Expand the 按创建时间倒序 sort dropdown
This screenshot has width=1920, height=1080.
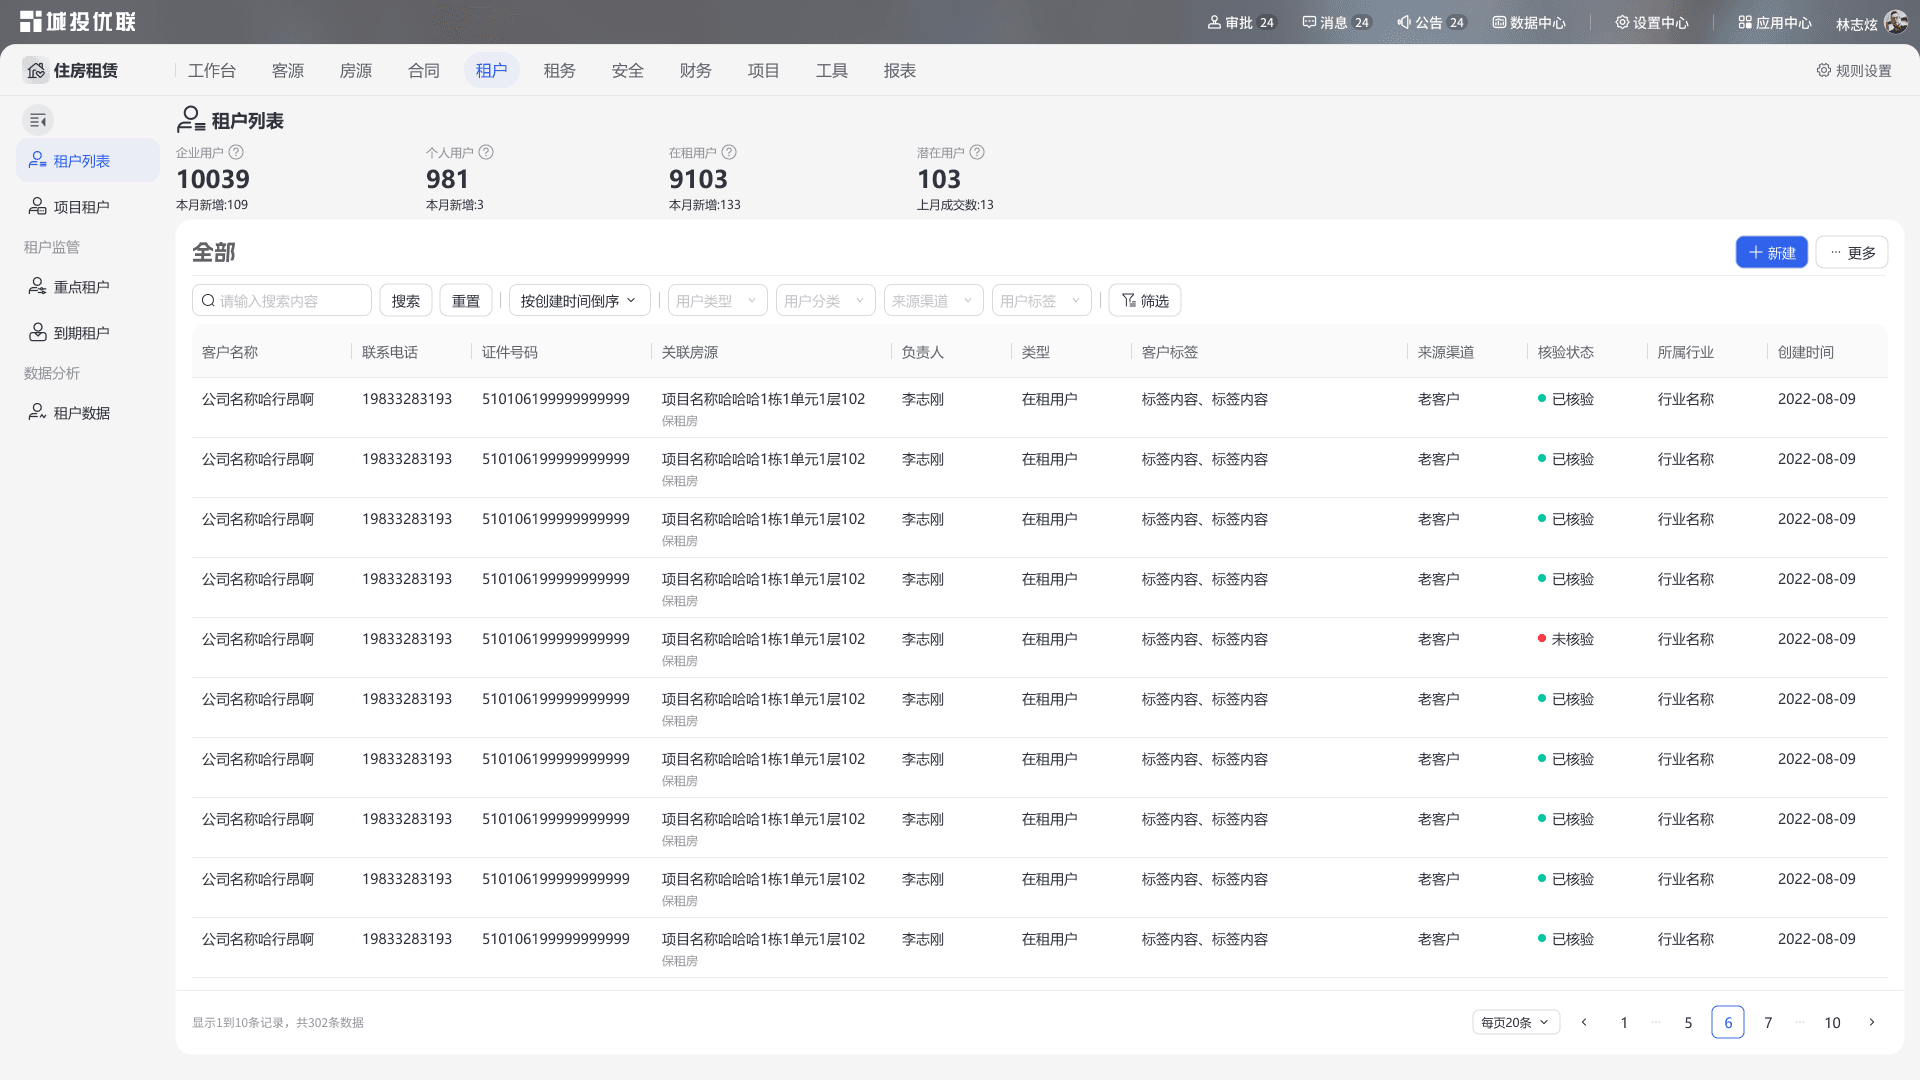point(579,301)
